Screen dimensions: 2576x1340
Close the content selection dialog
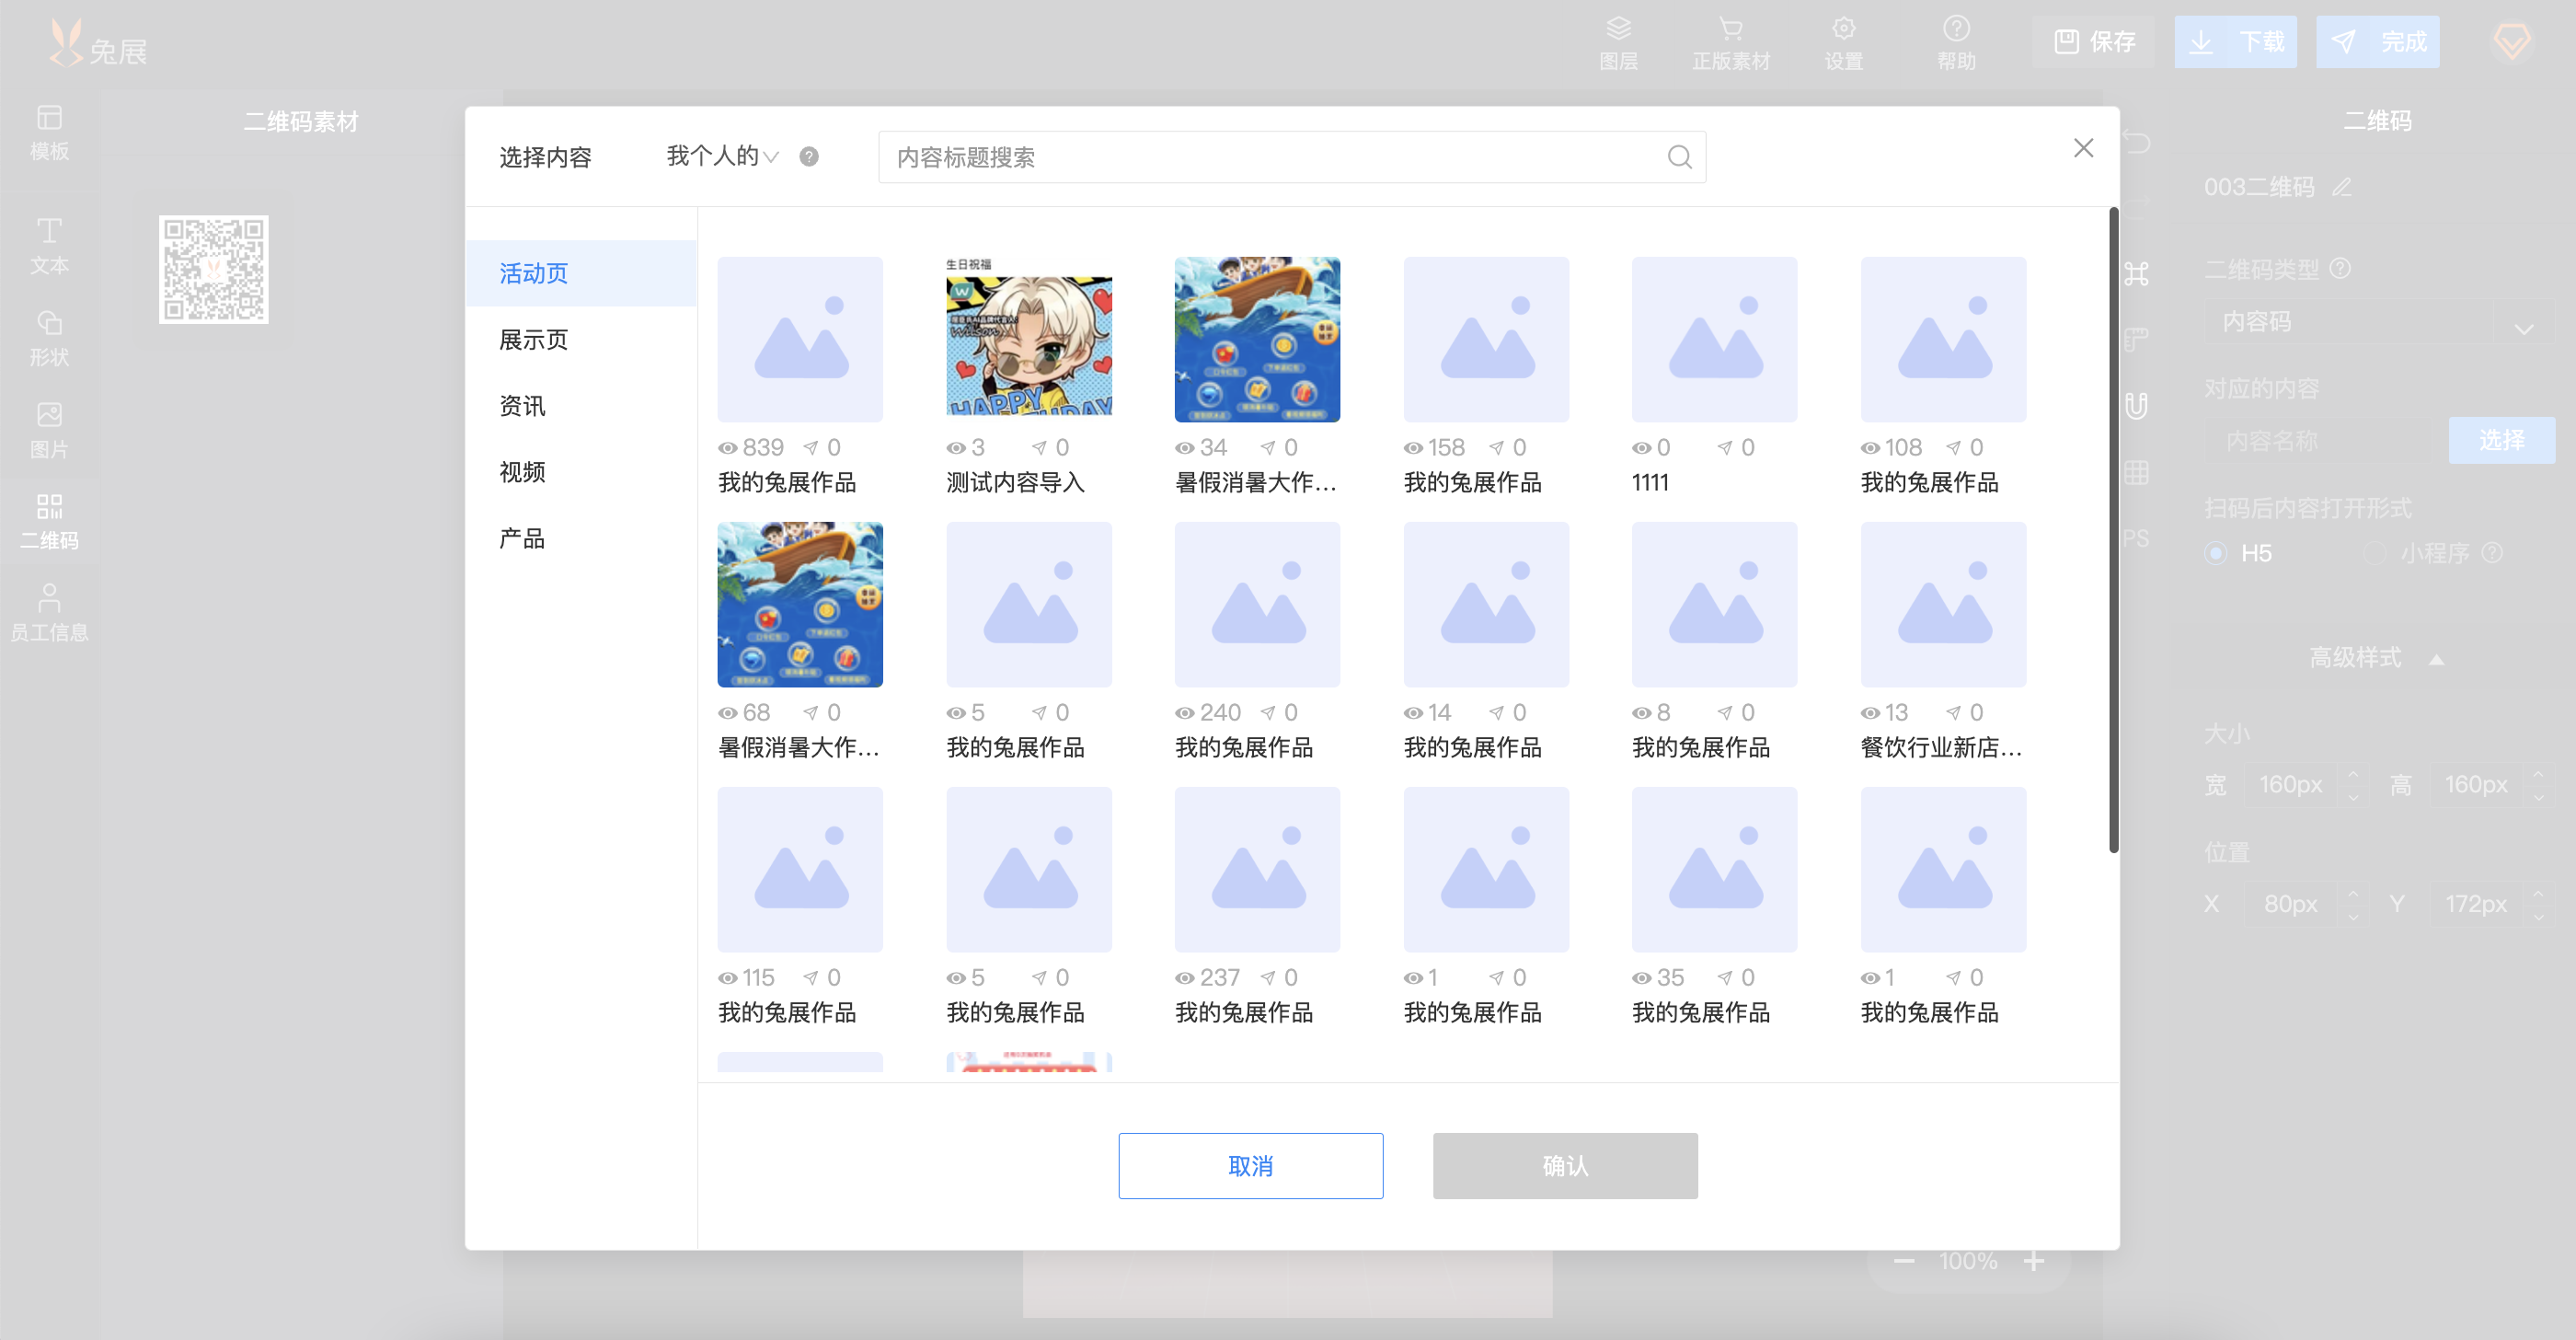[x=2083, y=148]
